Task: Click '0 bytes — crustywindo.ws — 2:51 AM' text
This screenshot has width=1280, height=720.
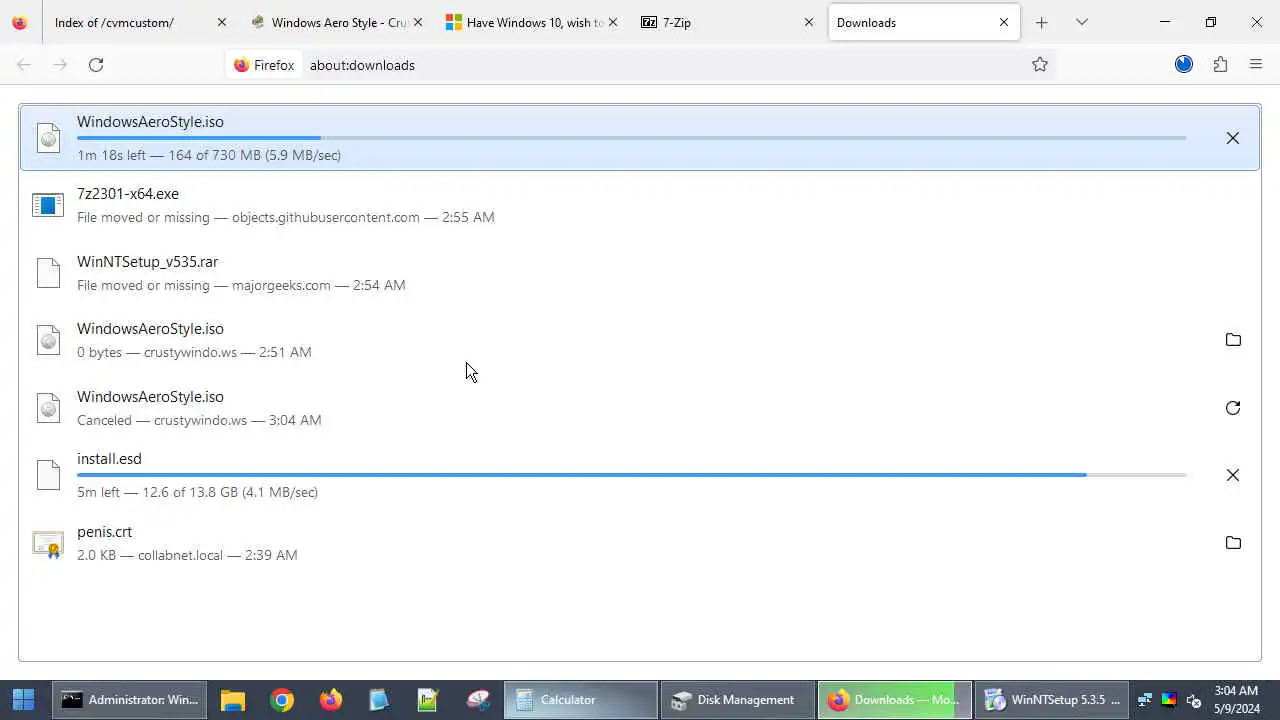Action: pyautogui.click(x=194, y=352)
